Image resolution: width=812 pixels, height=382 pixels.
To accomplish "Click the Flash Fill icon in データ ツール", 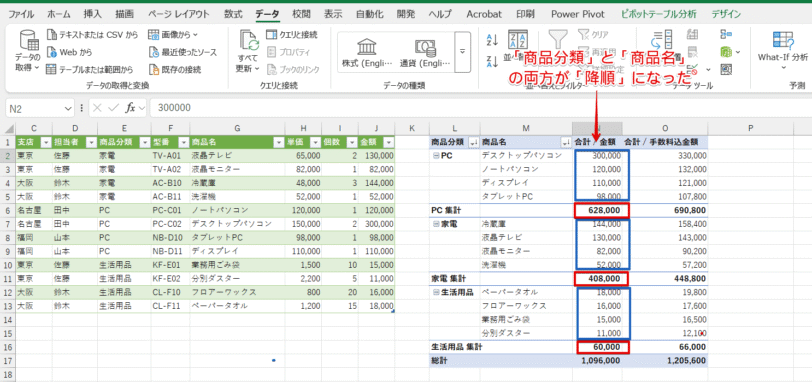I will pyautogui.click(x=692, y=35).
